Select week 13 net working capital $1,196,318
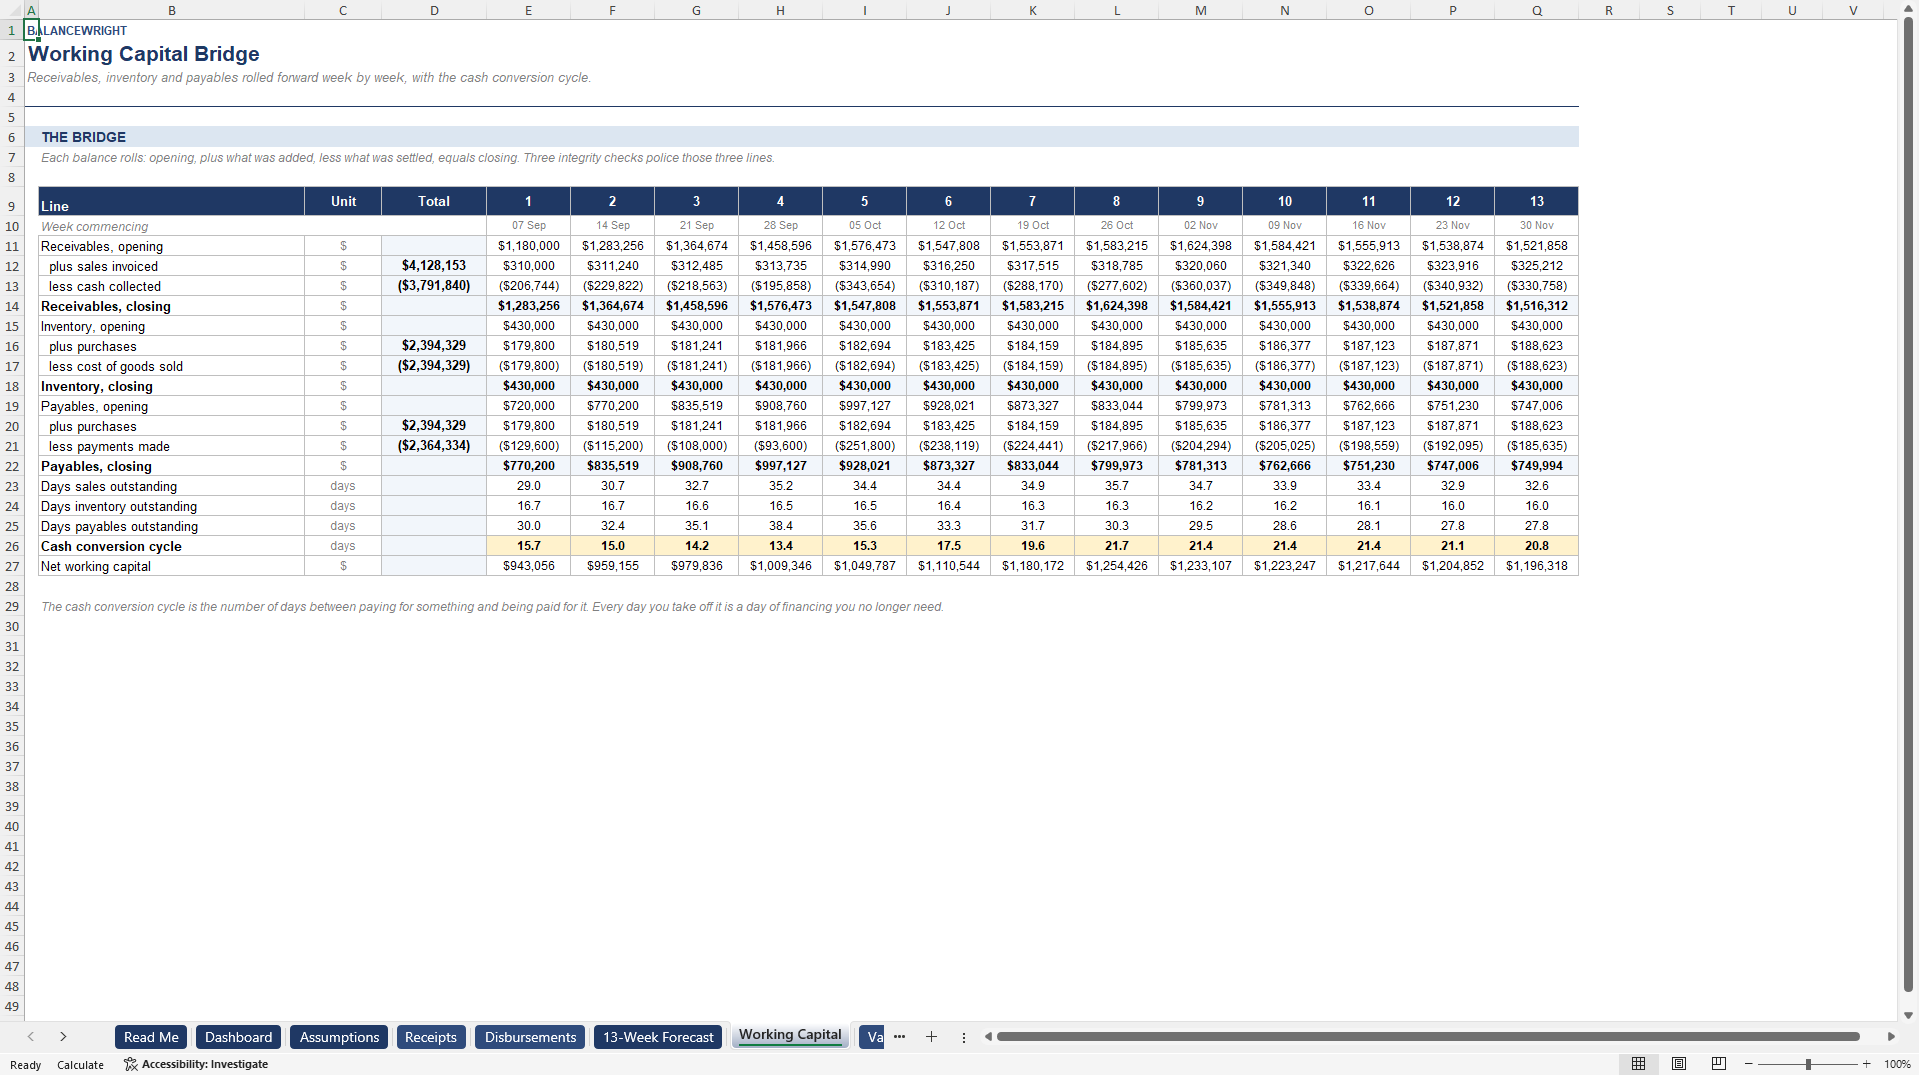This screenshot has width=1919, height=1075. point(1537,566)
